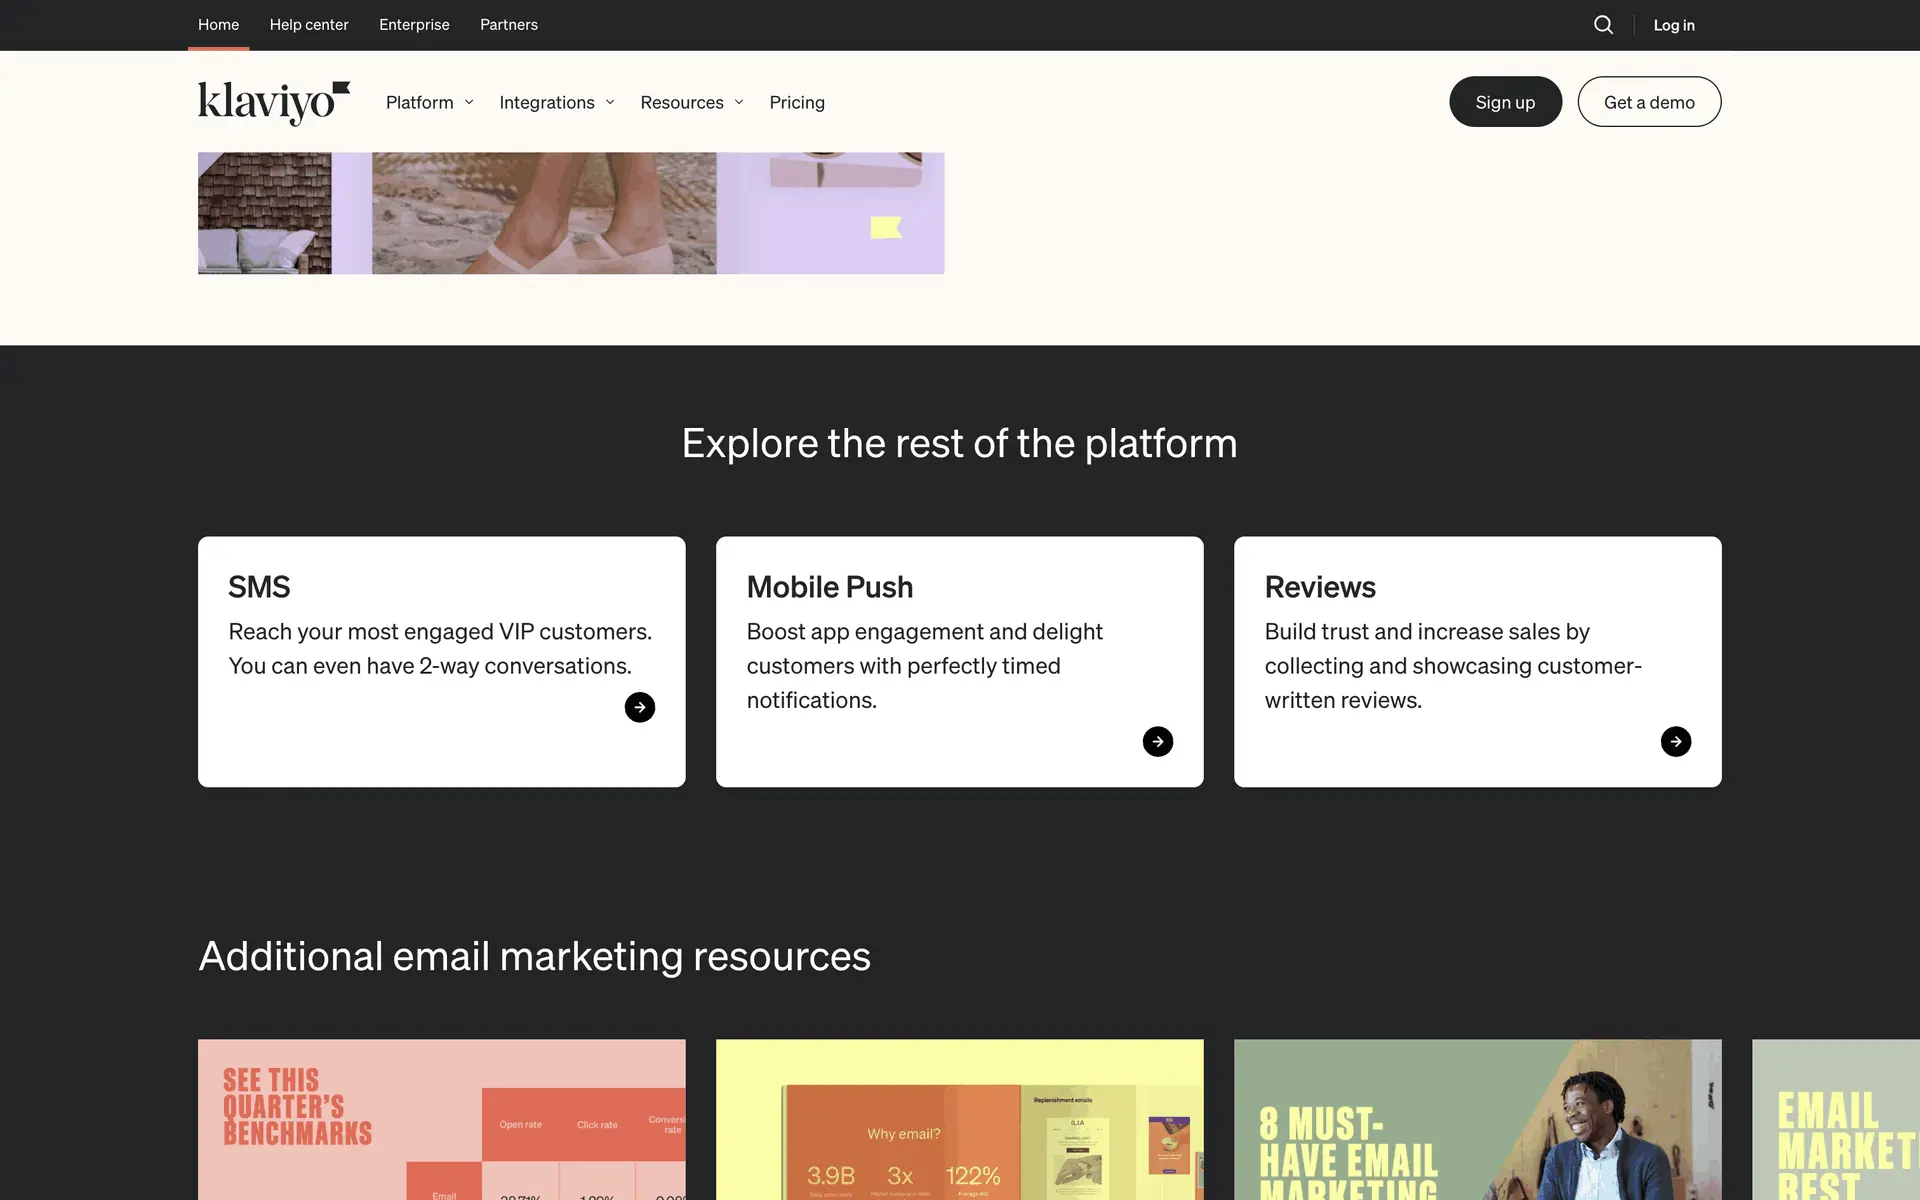
Task: Open the Reviews card heading
Action: 1319,587
